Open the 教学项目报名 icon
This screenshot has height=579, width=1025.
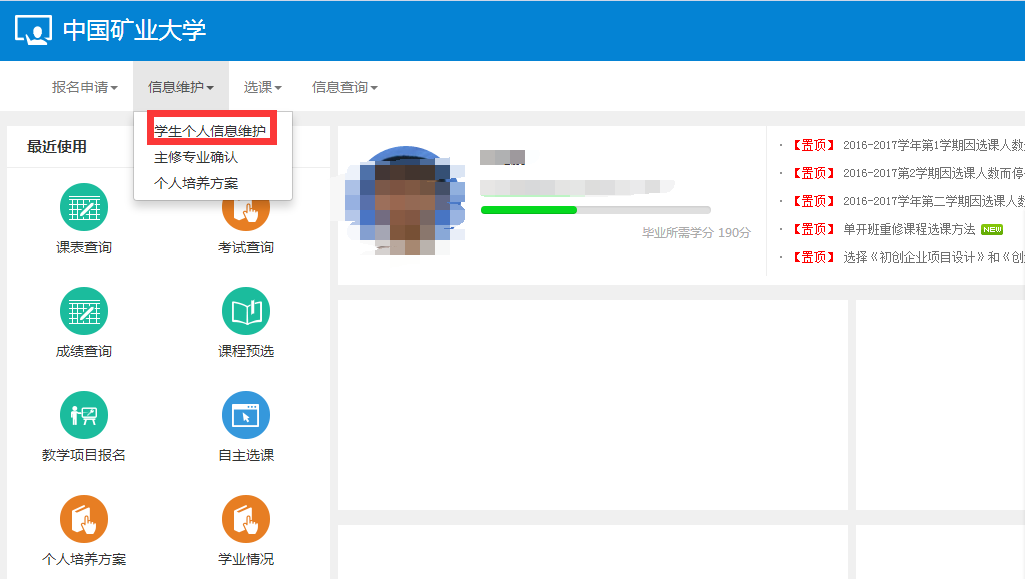(84, 415)
